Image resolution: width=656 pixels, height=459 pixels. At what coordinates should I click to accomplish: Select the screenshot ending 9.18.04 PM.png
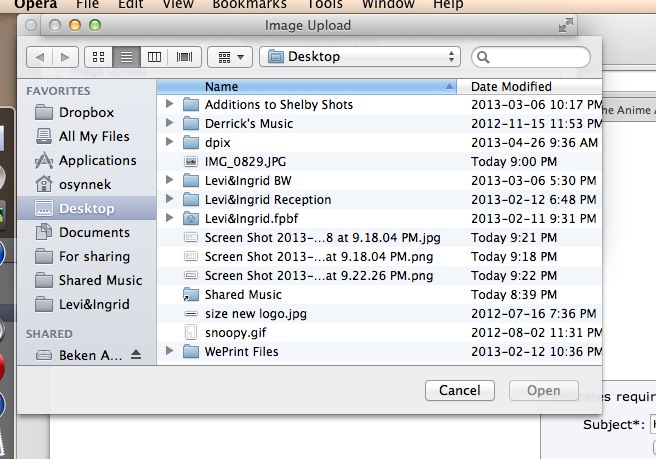pyautogui.click(x=379, y=256)
